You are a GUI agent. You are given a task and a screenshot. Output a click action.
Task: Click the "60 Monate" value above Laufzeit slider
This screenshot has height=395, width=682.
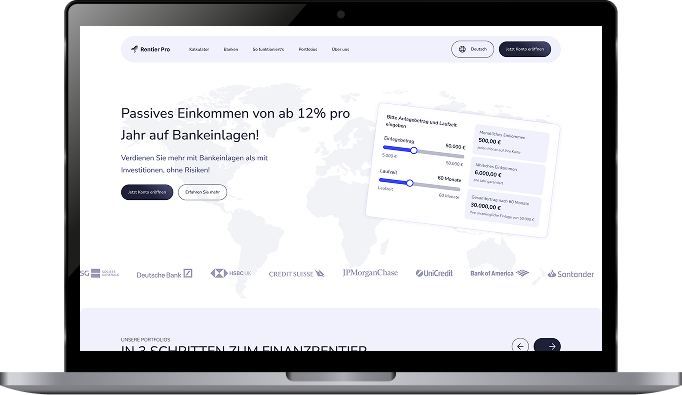[x=449, y=178]
